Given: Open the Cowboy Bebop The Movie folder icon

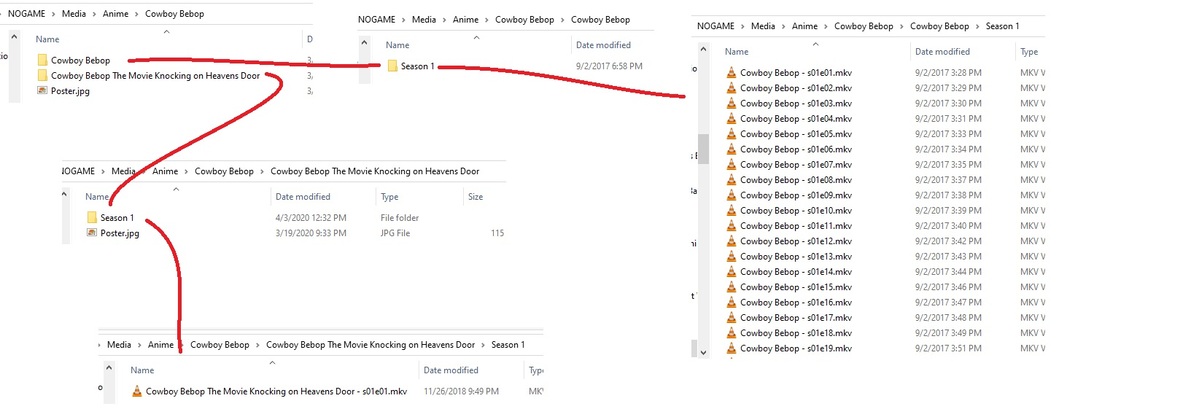Looking at the screenshot, I should tap(43, 75).
